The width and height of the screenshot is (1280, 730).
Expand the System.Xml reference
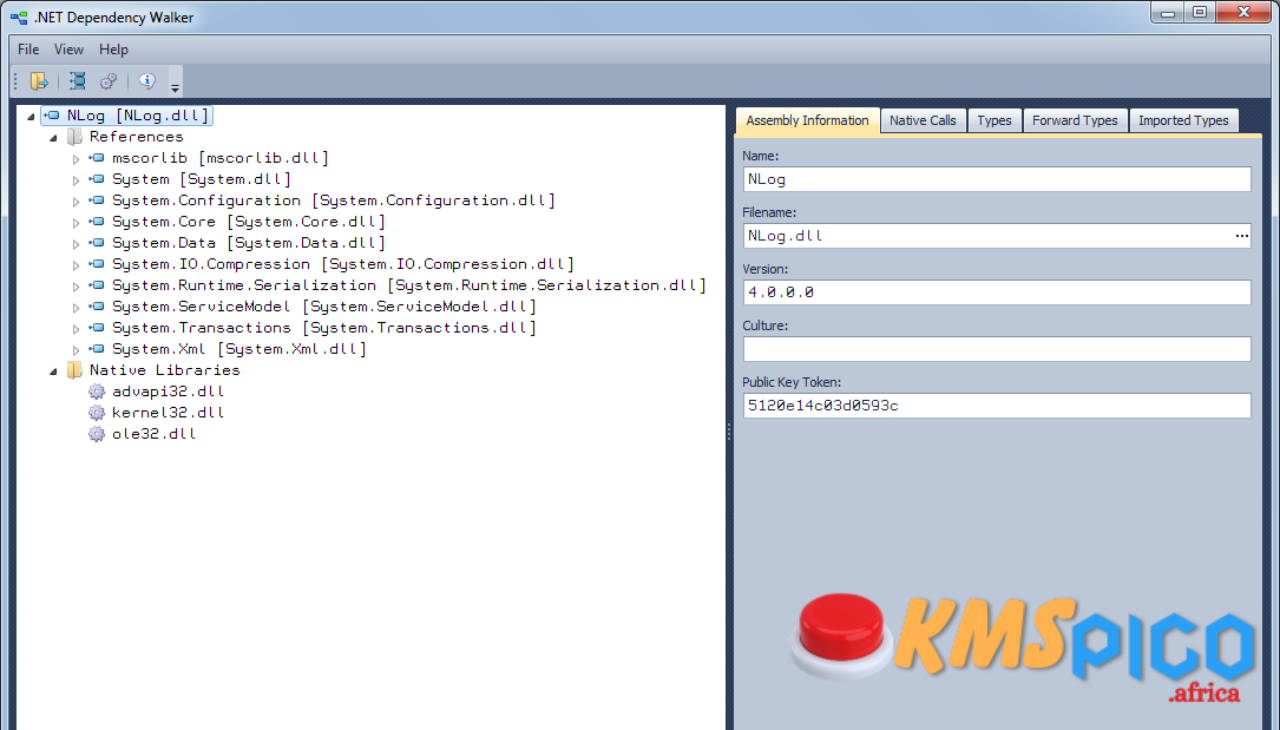click(75, 350)
